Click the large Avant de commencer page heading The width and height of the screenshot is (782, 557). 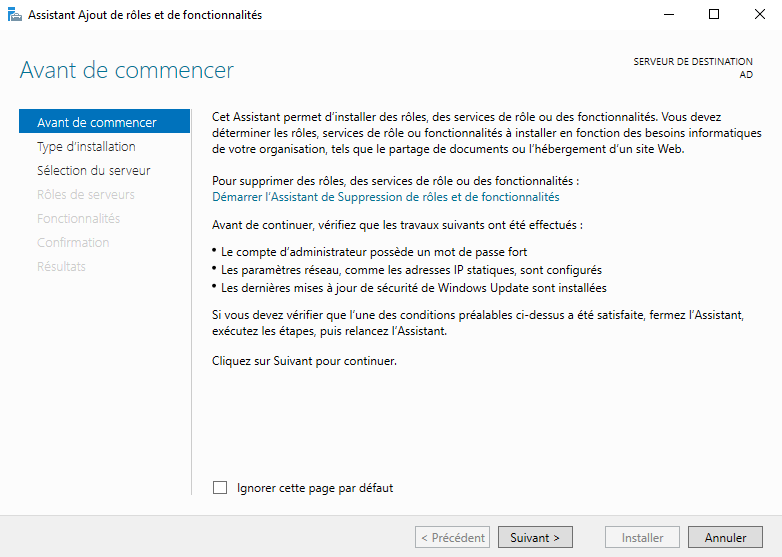(126, 70)
